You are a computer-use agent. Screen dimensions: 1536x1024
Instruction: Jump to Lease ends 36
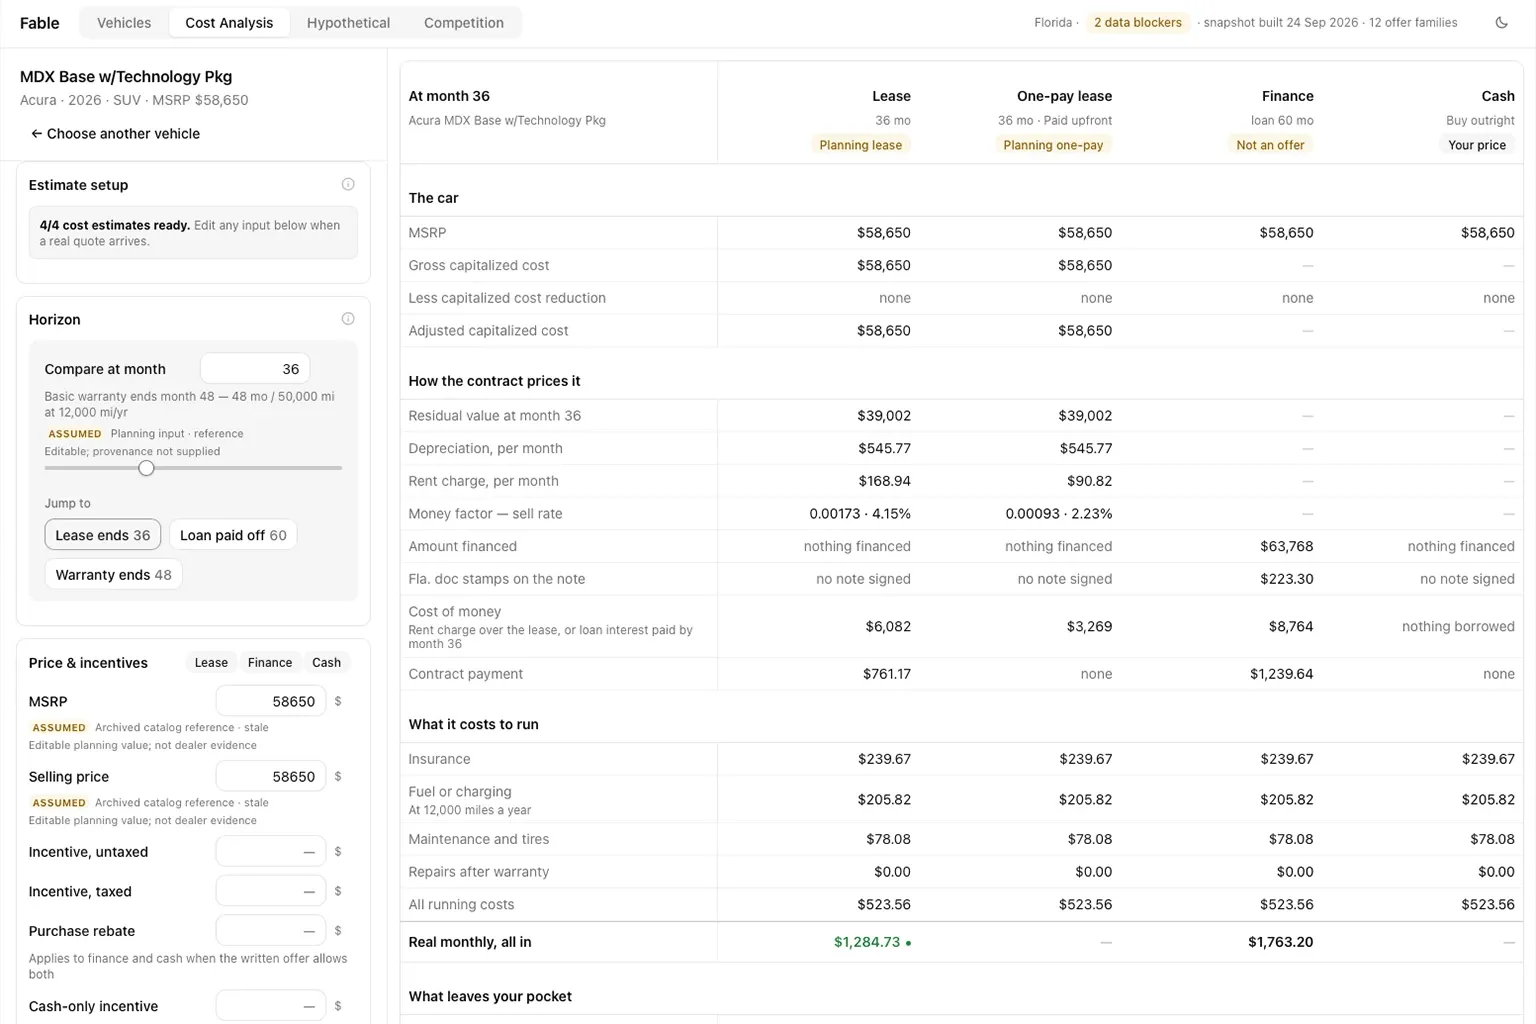point(103,535)
